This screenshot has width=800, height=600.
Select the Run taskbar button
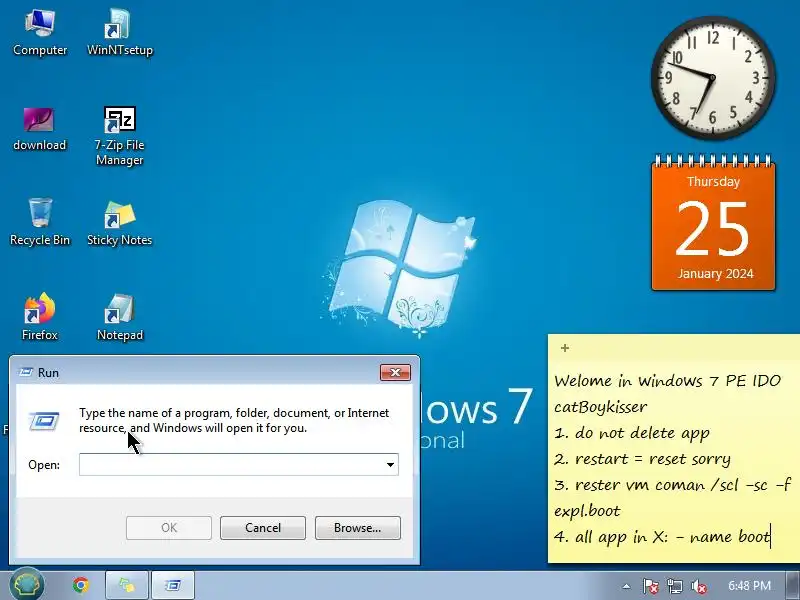[x=173, y=585]
